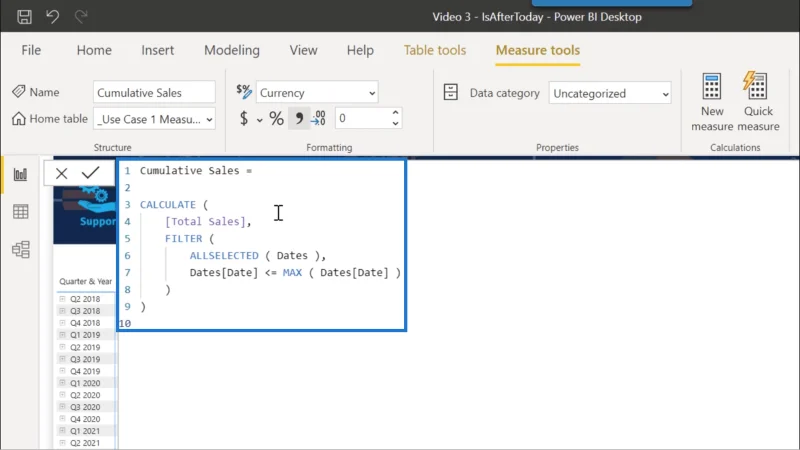Cancel the formula with X button
The width and height of the screenshot is (800, 450).
tap(62, 173)
